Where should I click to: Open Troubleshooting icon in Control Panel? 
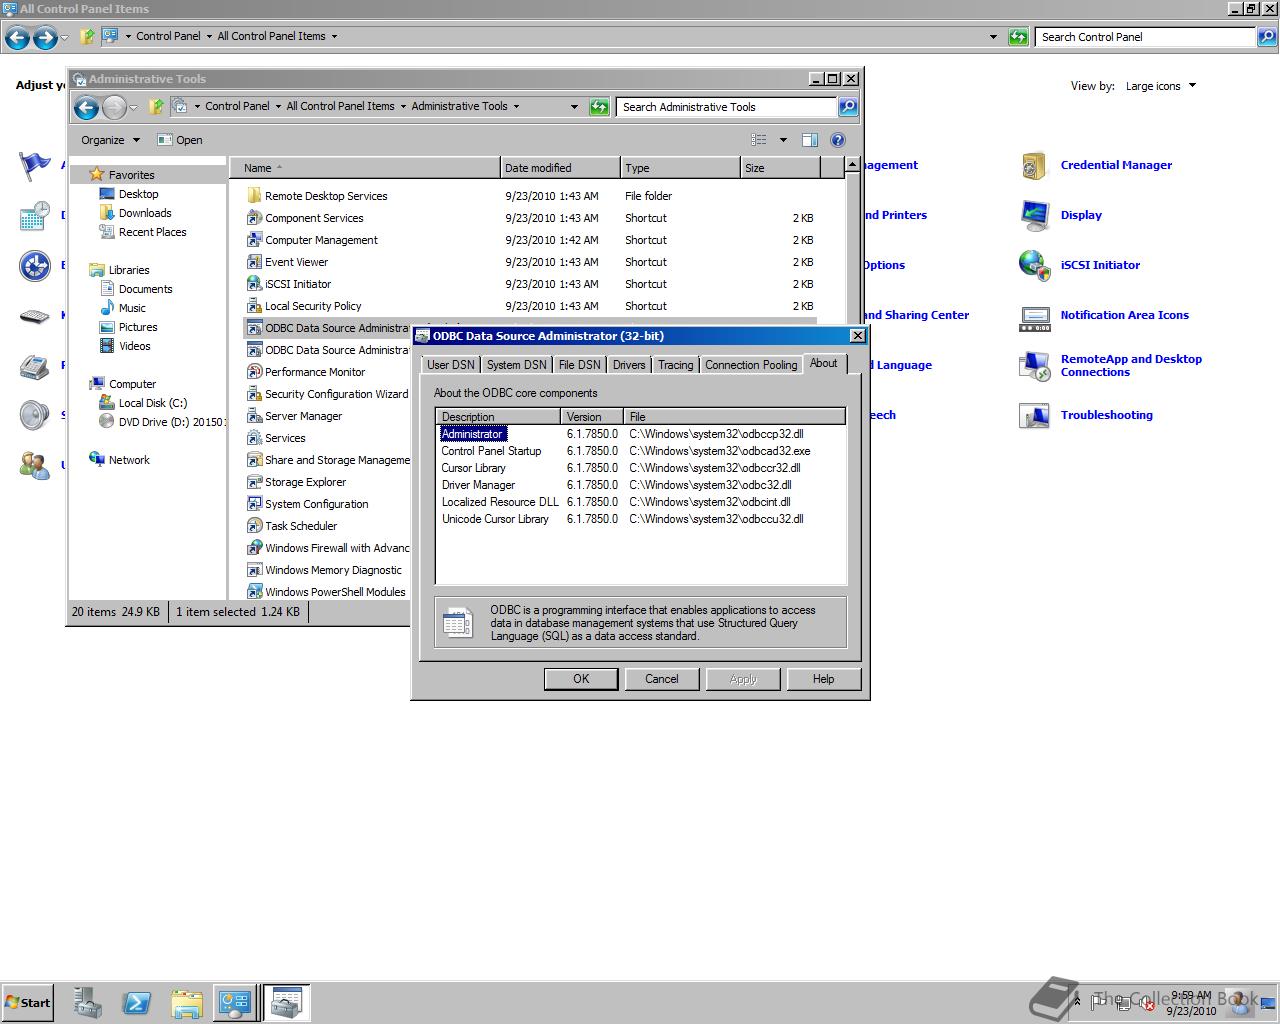pyautogui.click(x=1034, y=415)
